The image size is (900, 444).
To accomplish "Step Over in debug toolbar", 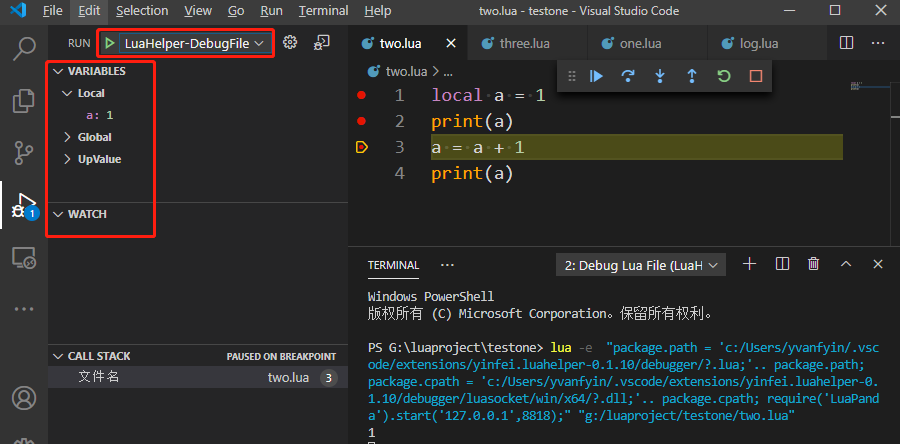I will [x=628, y=76].
